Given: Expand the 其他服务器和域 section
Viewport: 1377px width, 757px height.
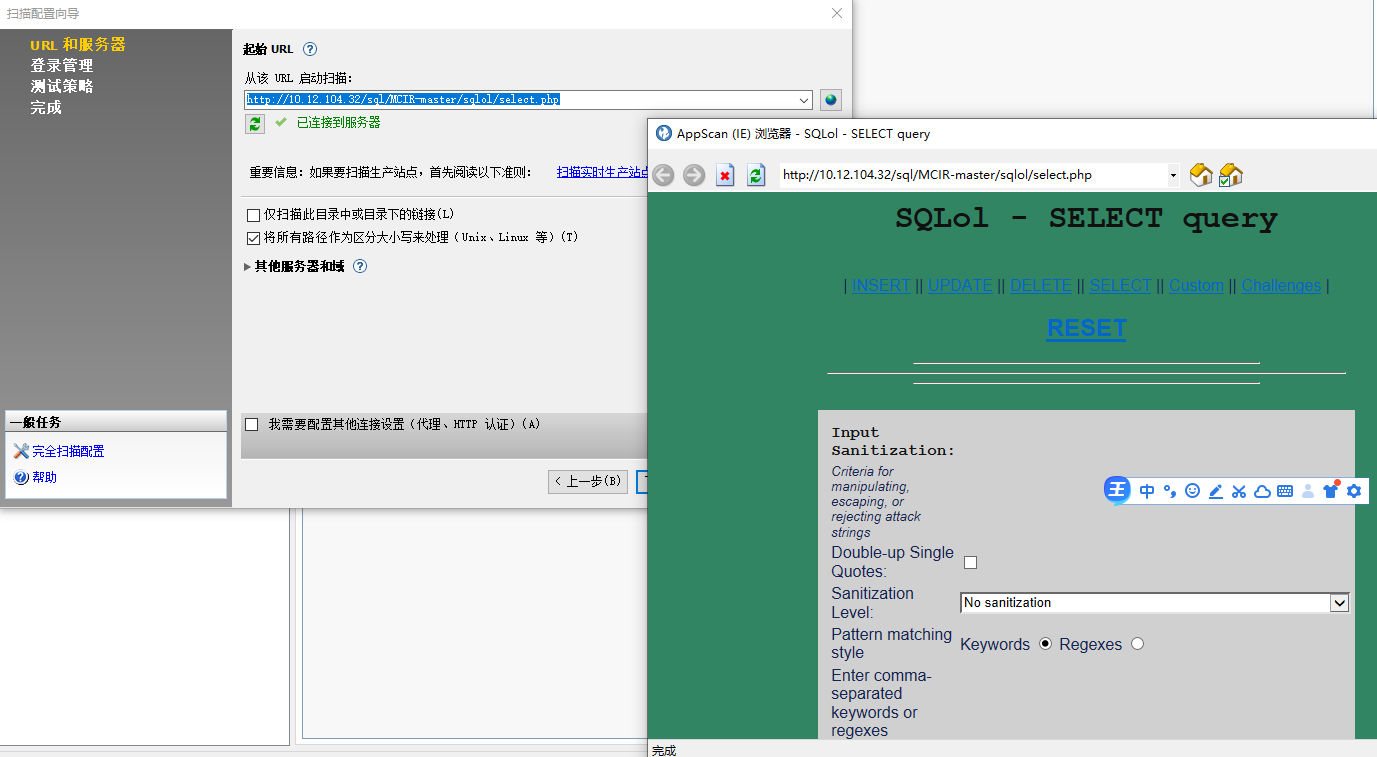Looking at the screenshot, I should click(246, 265).
